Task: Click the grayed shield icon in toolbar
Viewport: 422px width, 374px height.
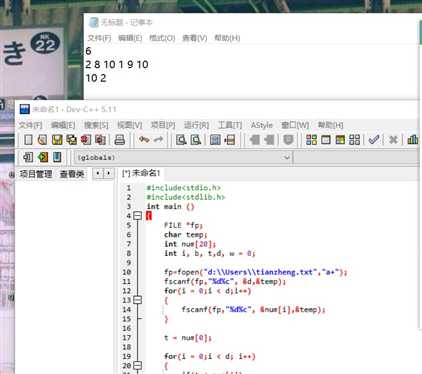Action: click(x=288, y=140)
